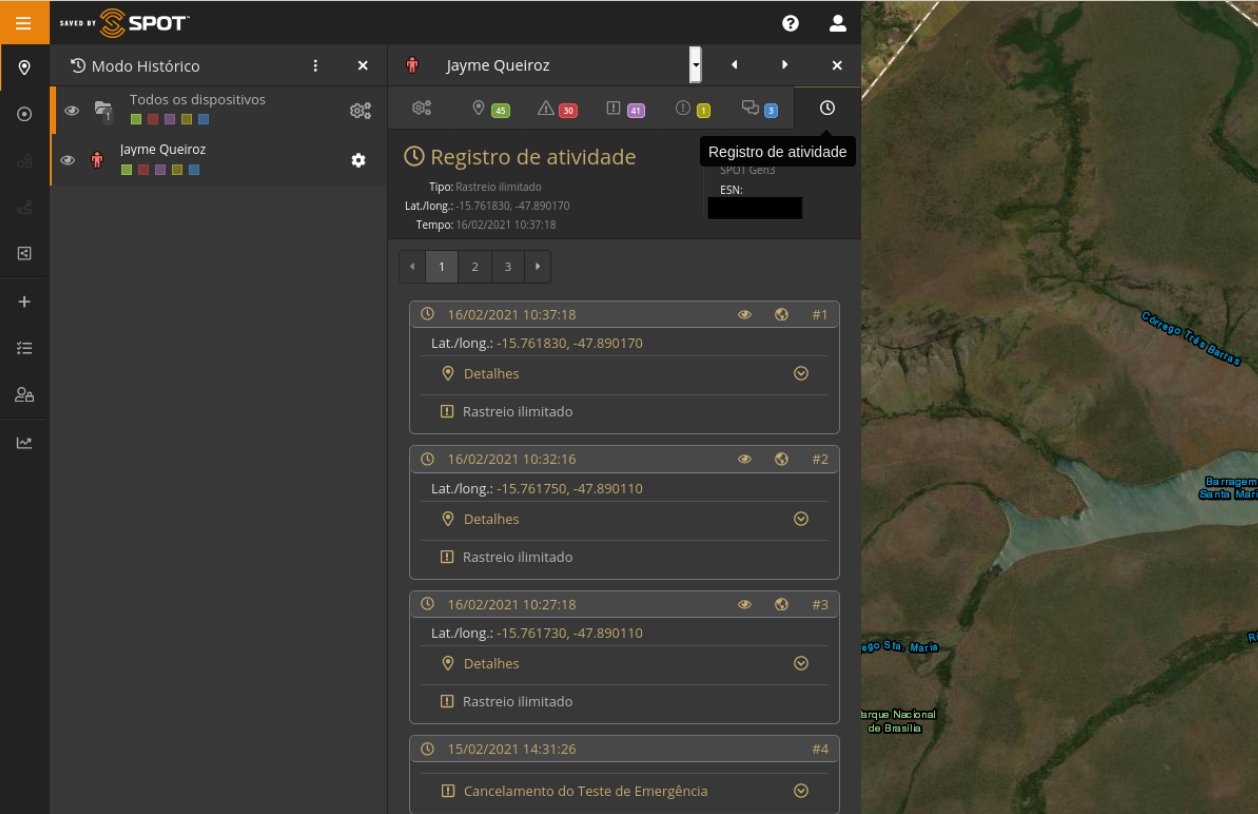Click green color swatch under Jayme Queiroz
Image resolution: width=1258 pixels, height=814 pixels.
(126, 170)
